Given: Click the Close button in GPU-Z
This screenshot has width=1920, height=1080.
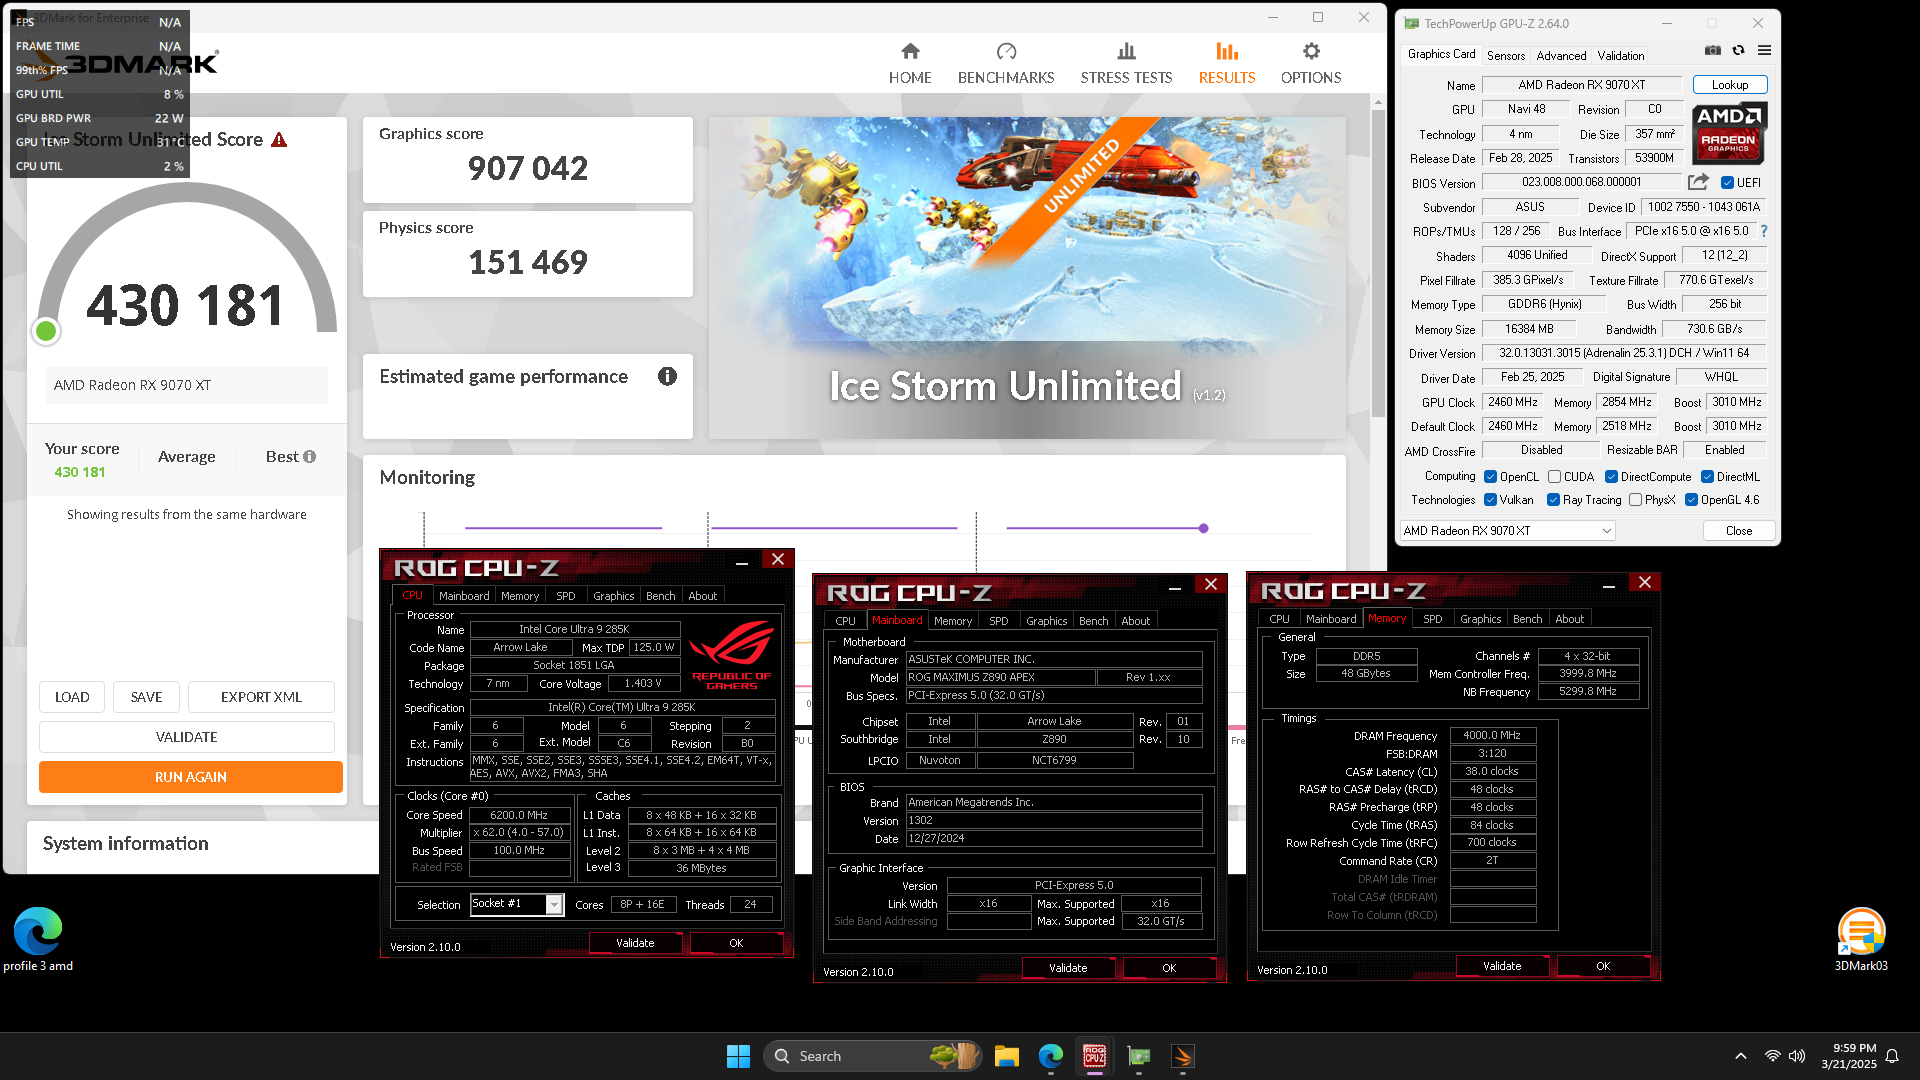Looking at the screenshot, I should tap(1738, 531).
